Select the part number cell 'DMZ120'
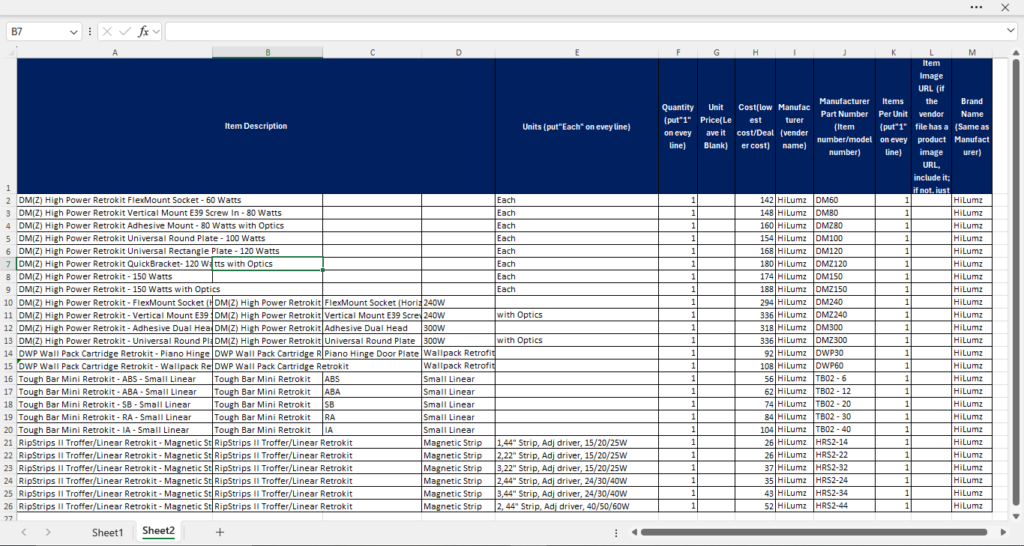 click(844, 264)
